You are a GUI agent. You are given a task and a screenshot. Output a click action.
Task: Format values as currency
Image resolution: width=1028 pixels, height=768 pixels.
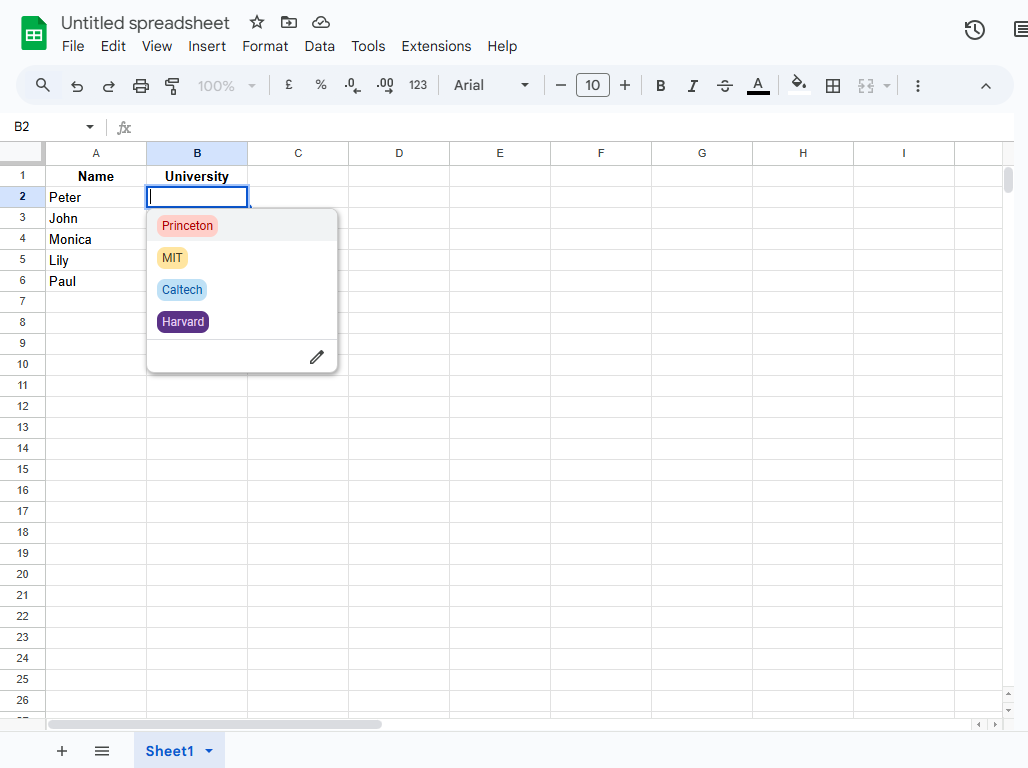click(288, 85)
